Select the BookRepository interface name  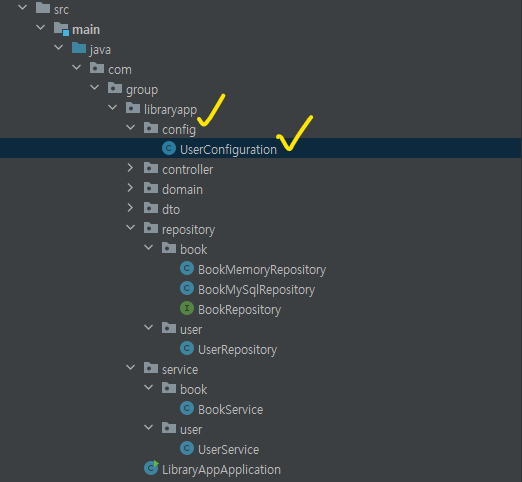click(239, 310)
